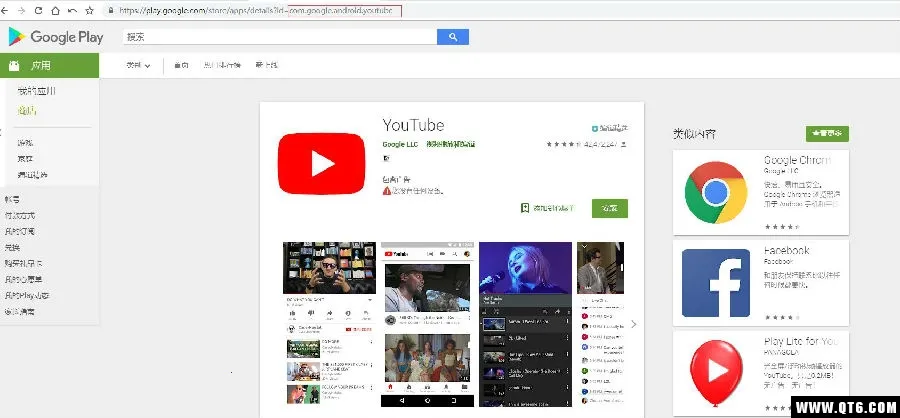
Task: Click the Google Chrome app title text
Action: pos(797,160)
